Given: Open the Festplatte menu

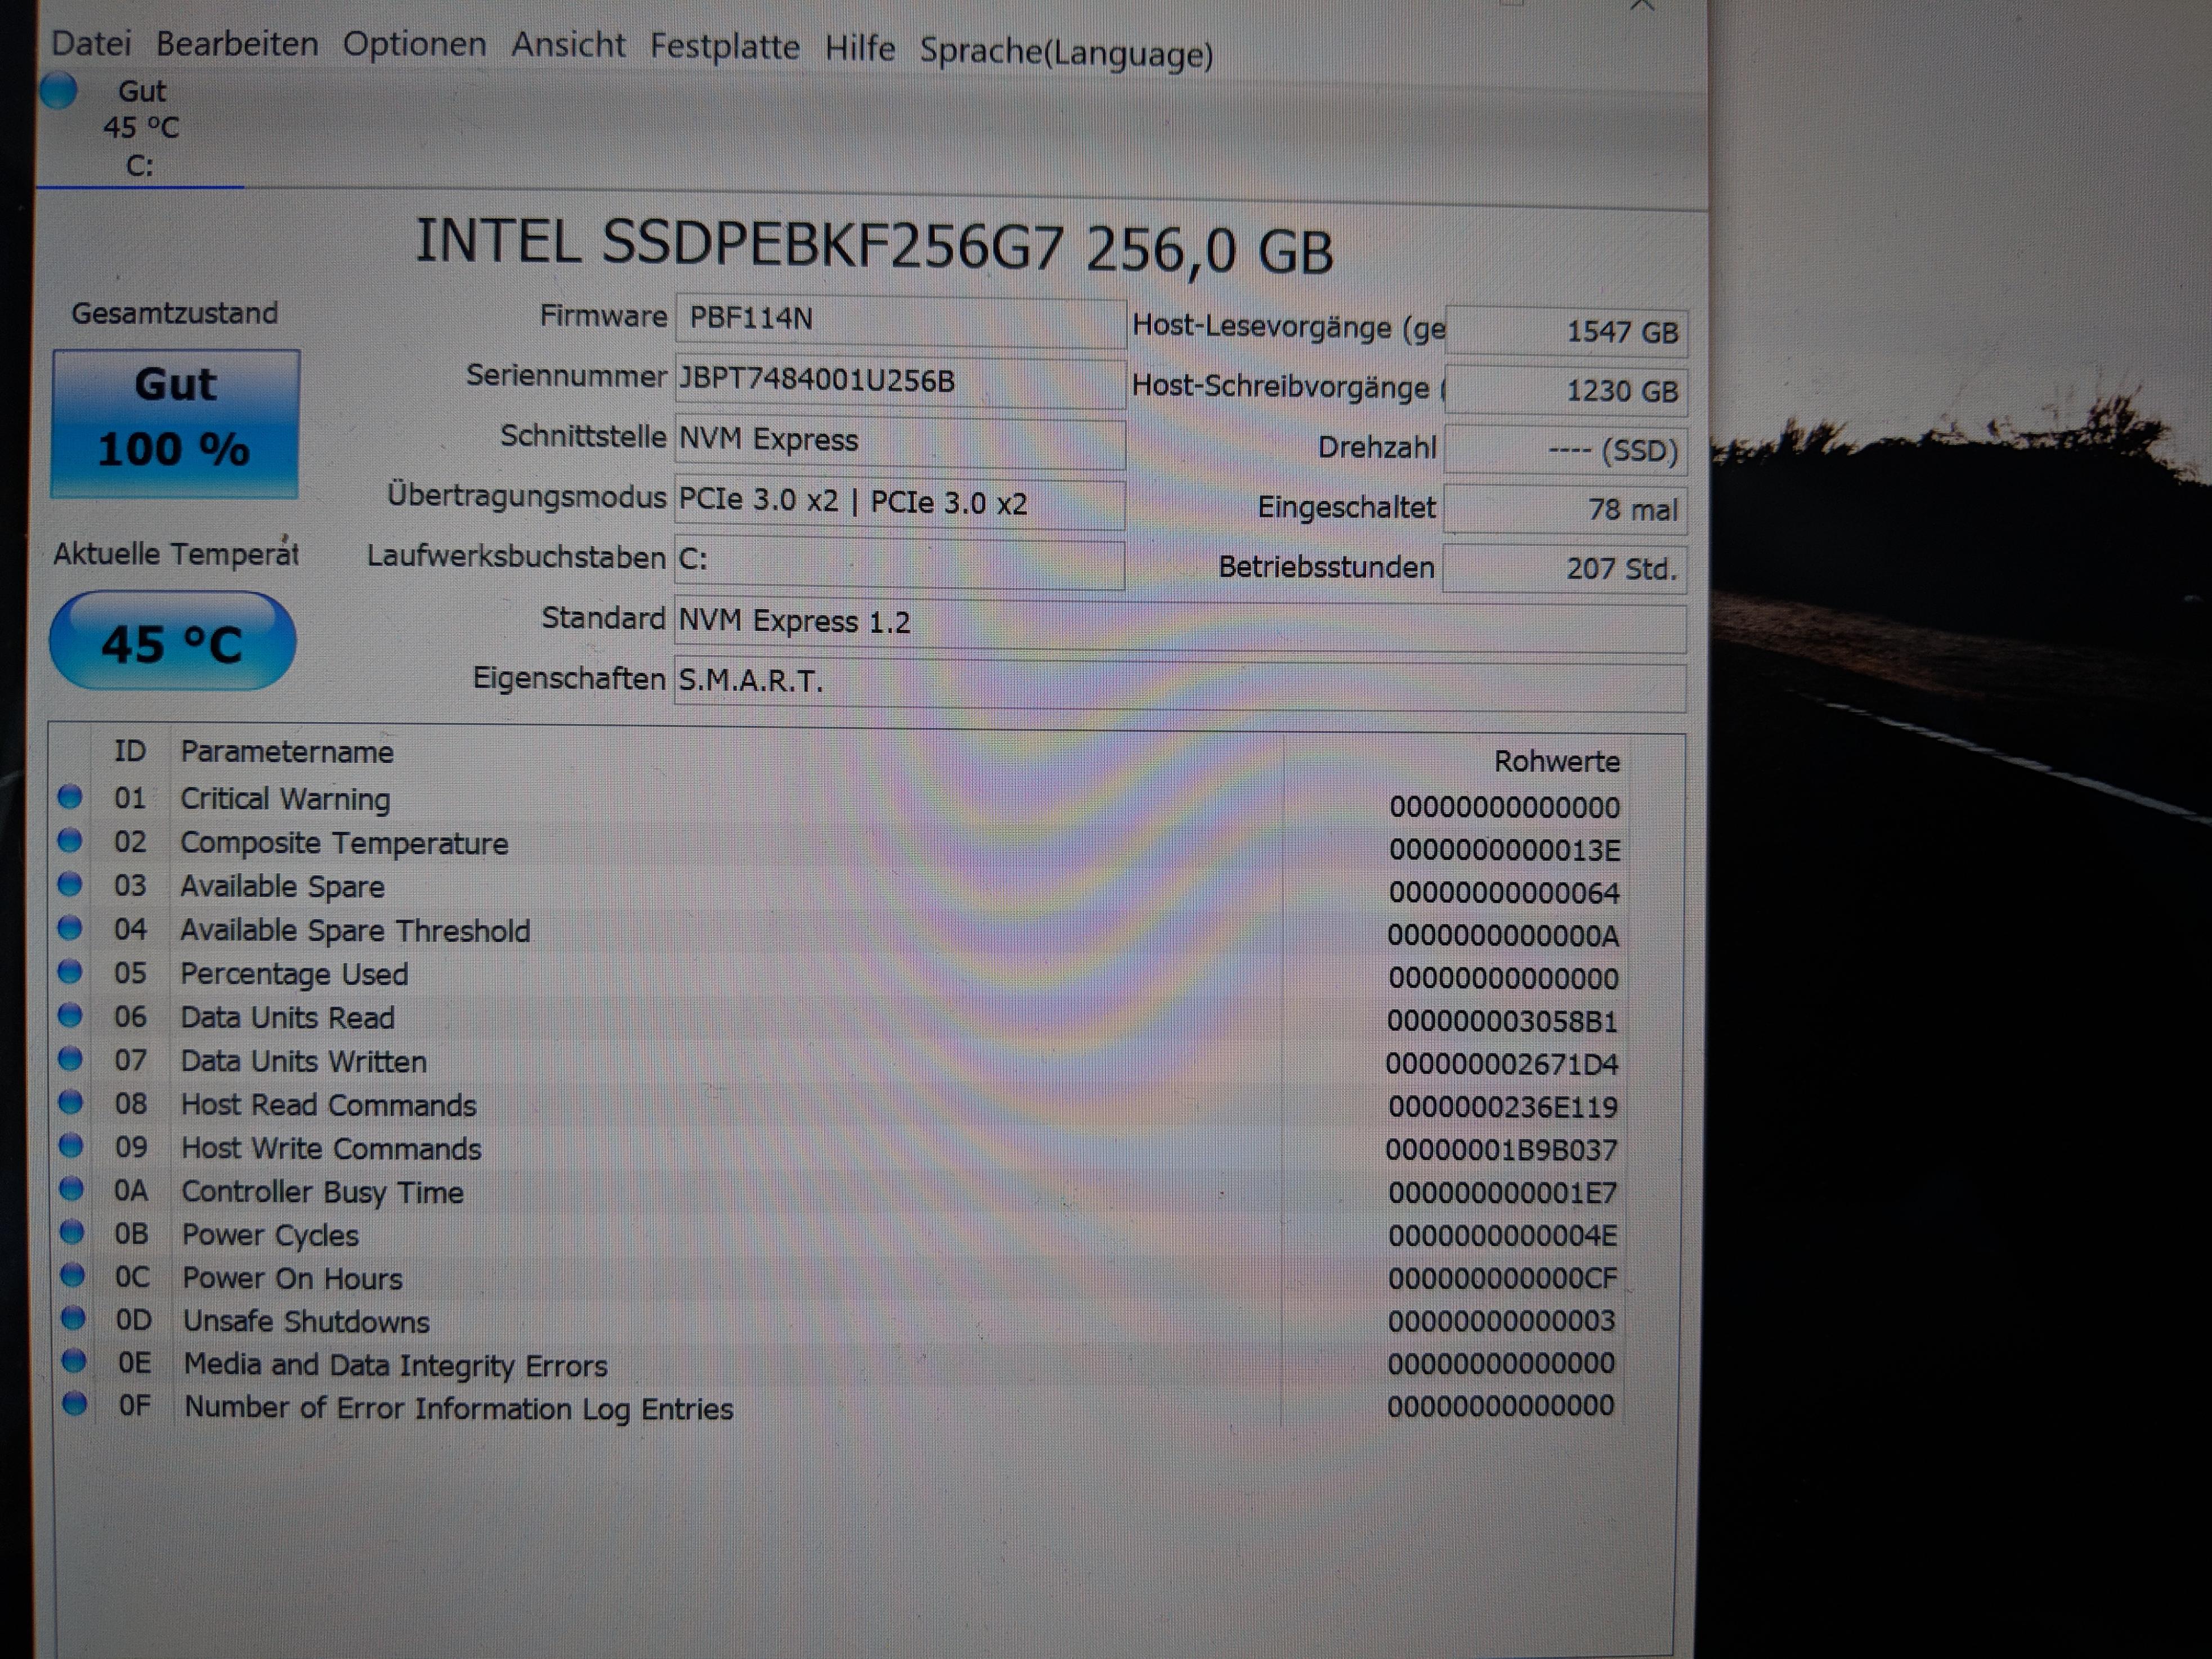Looking at the screenshot, I should tap(724, 47).
